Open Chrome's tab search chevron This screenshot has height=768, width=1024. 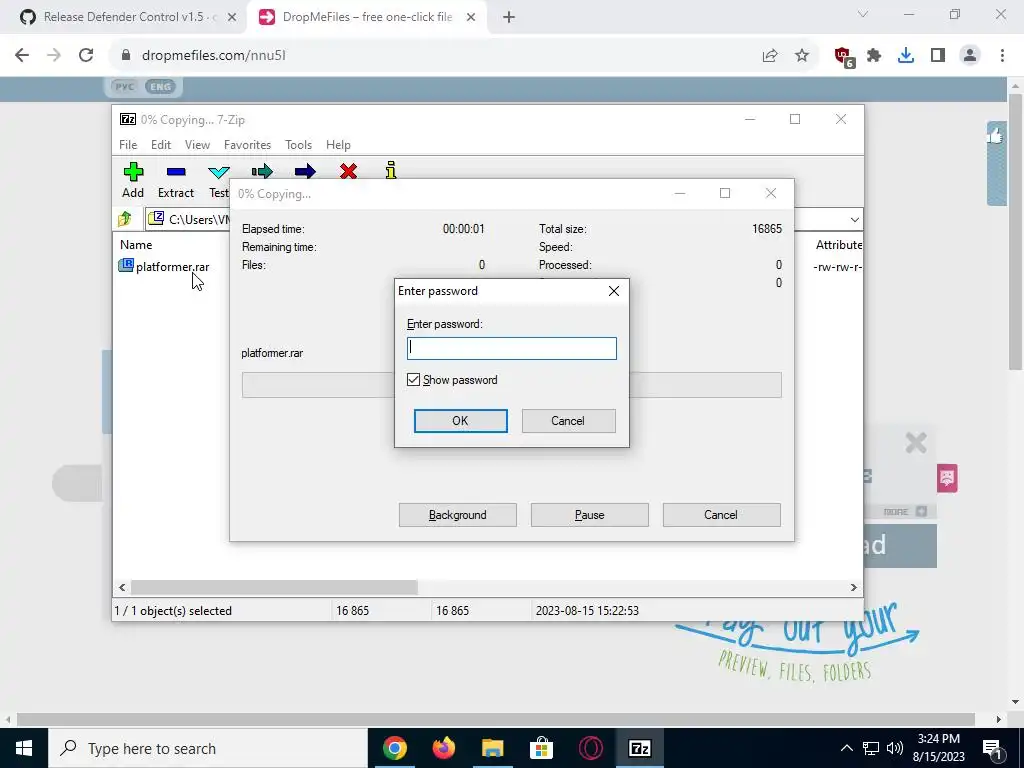[x=863, y=14]
